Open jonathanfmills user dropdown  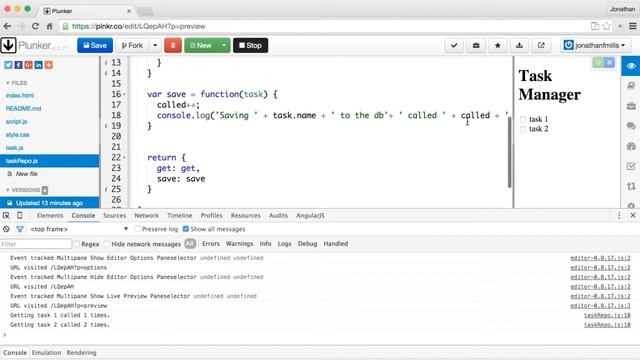pyautogui.click(x=596, y=45)
